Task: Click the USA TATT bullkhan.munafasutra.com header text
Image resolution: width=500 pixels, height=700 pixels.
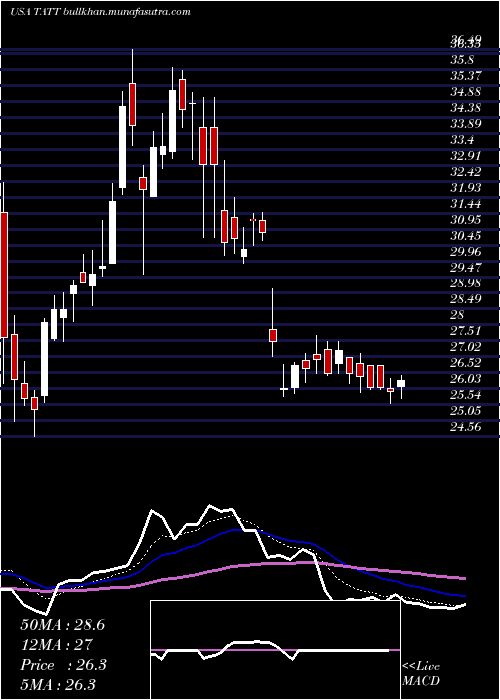Action: click(x=100, y=12)
